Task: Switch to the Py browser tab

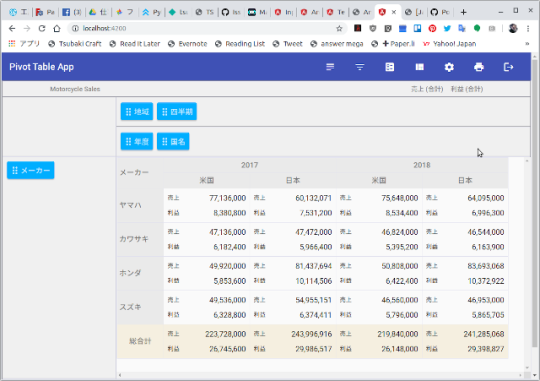Action: [x=152, y=12]
